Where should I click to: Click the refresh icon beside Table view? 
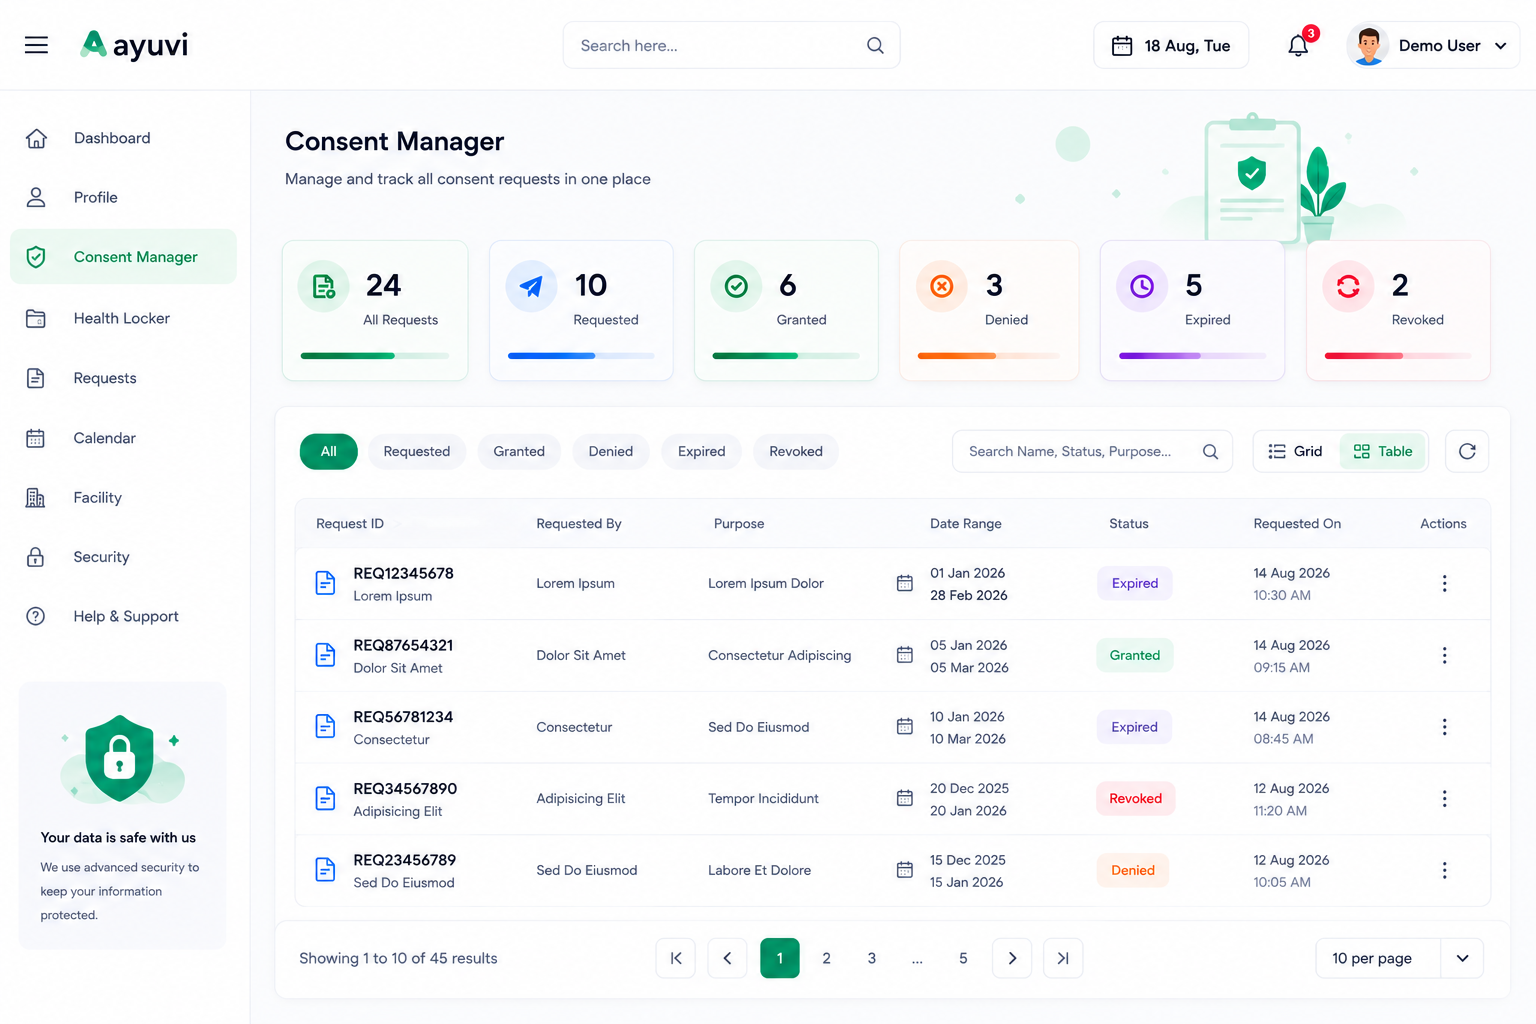1467,451
